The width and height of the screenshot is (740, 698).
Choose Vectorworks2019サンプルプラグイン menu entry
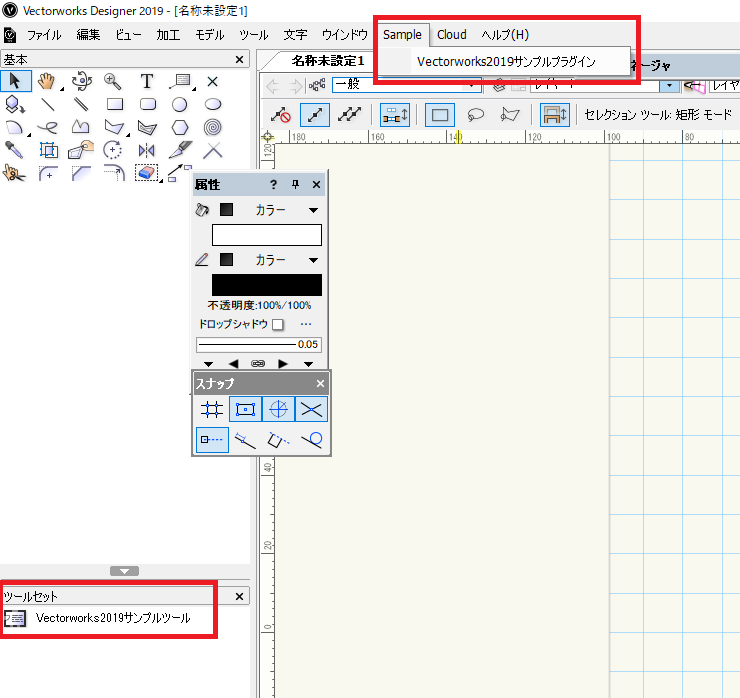click(x=506, y=62)
